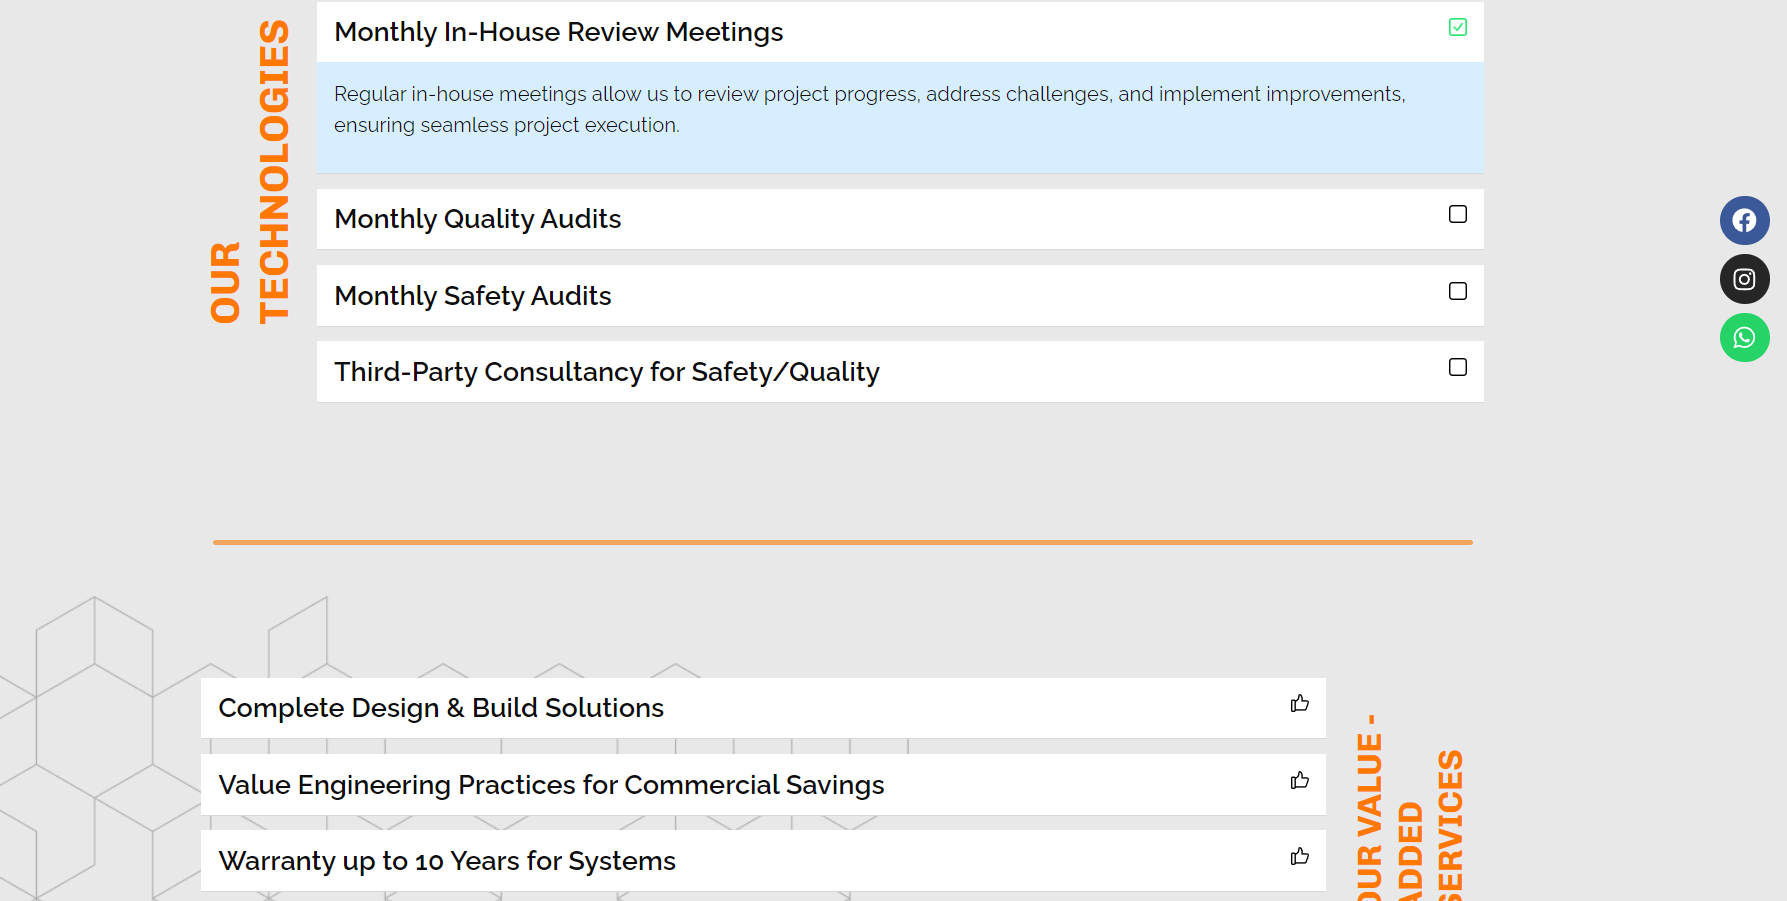Click thumbs-up icon beside Warranty up to 10 Years
The image size is (1787, 901).
[1299, 857]
